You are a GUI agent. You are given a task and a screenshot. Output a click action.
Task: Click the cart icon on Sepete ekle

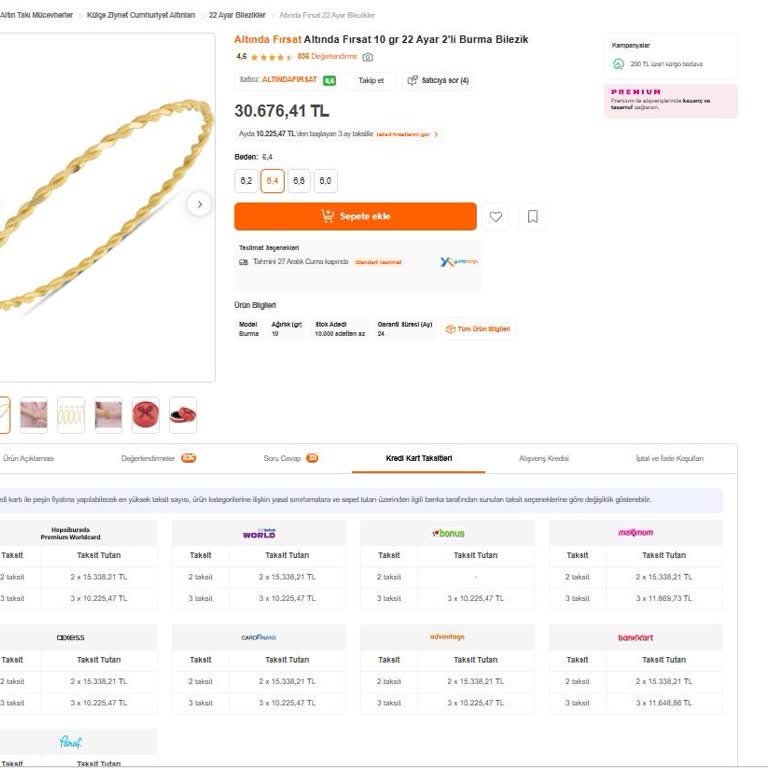(x=327, y=216)
